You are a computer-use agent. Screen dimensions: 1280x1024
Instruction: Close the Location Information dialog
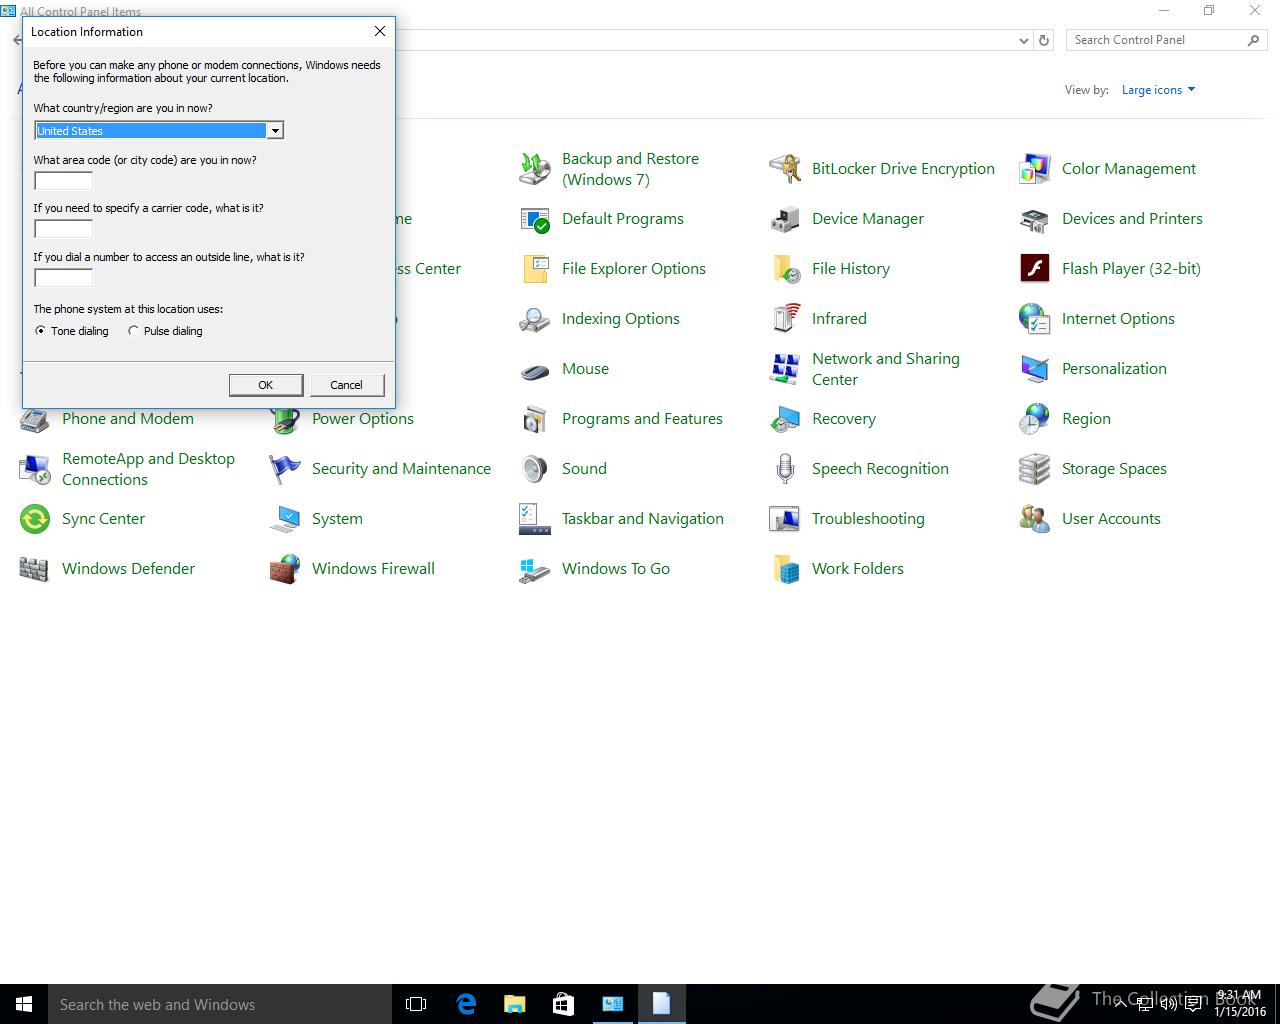click(380, 32)
